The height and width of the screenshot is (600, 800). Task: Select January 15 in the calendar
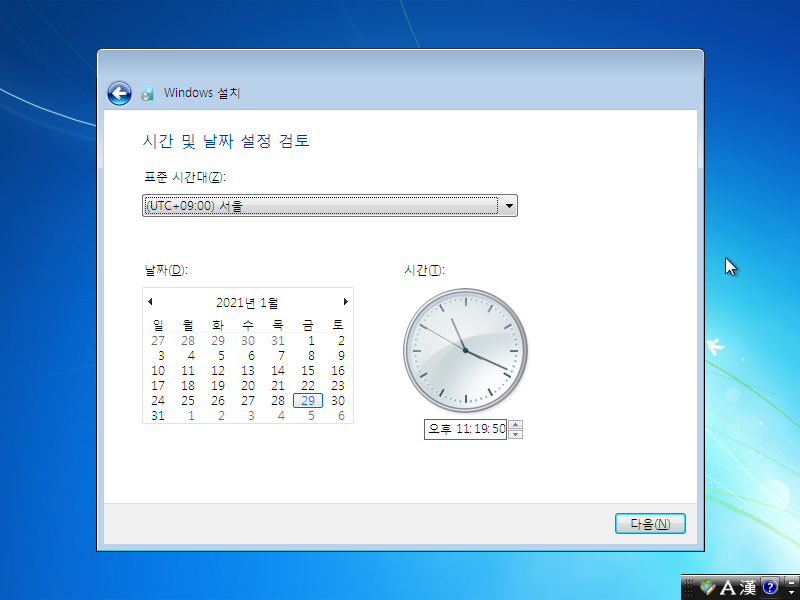308,370
